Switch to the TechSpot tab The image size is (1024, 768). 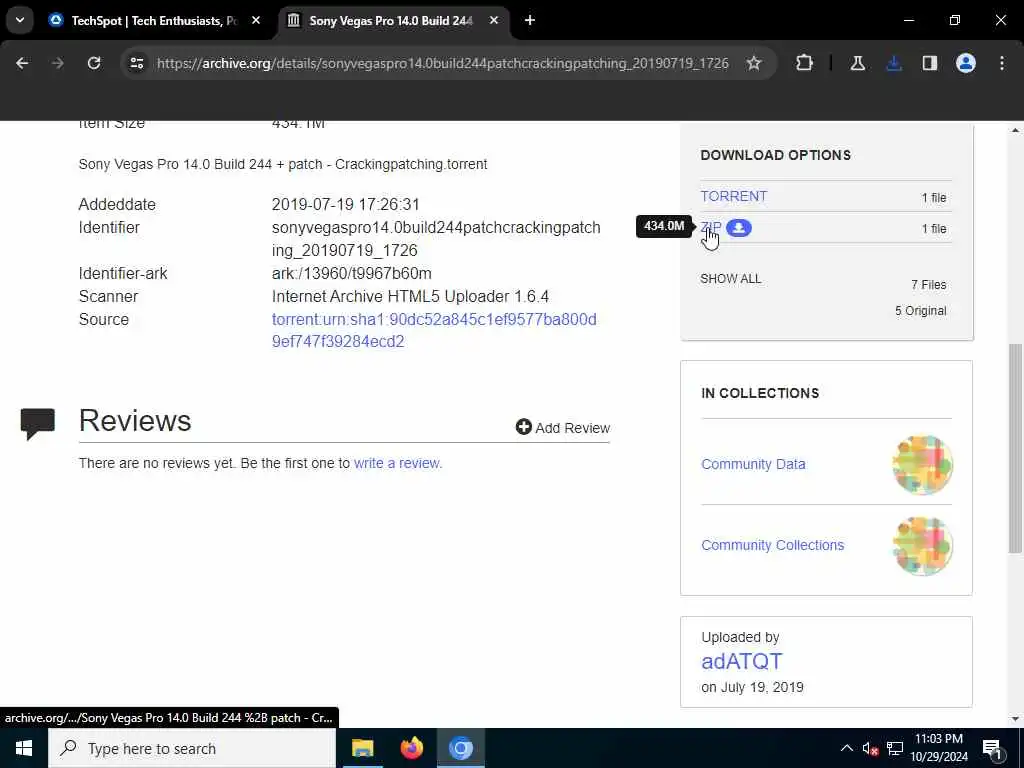click(x=153, y=20)
